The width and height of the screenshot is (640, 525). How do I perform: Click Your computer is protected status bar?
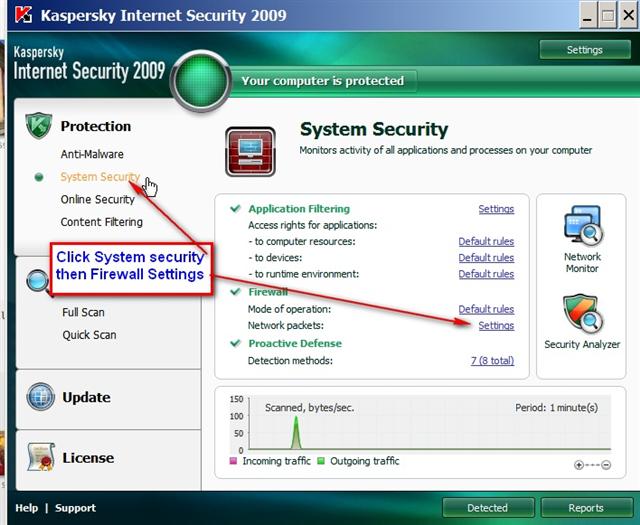click(322, 81)
